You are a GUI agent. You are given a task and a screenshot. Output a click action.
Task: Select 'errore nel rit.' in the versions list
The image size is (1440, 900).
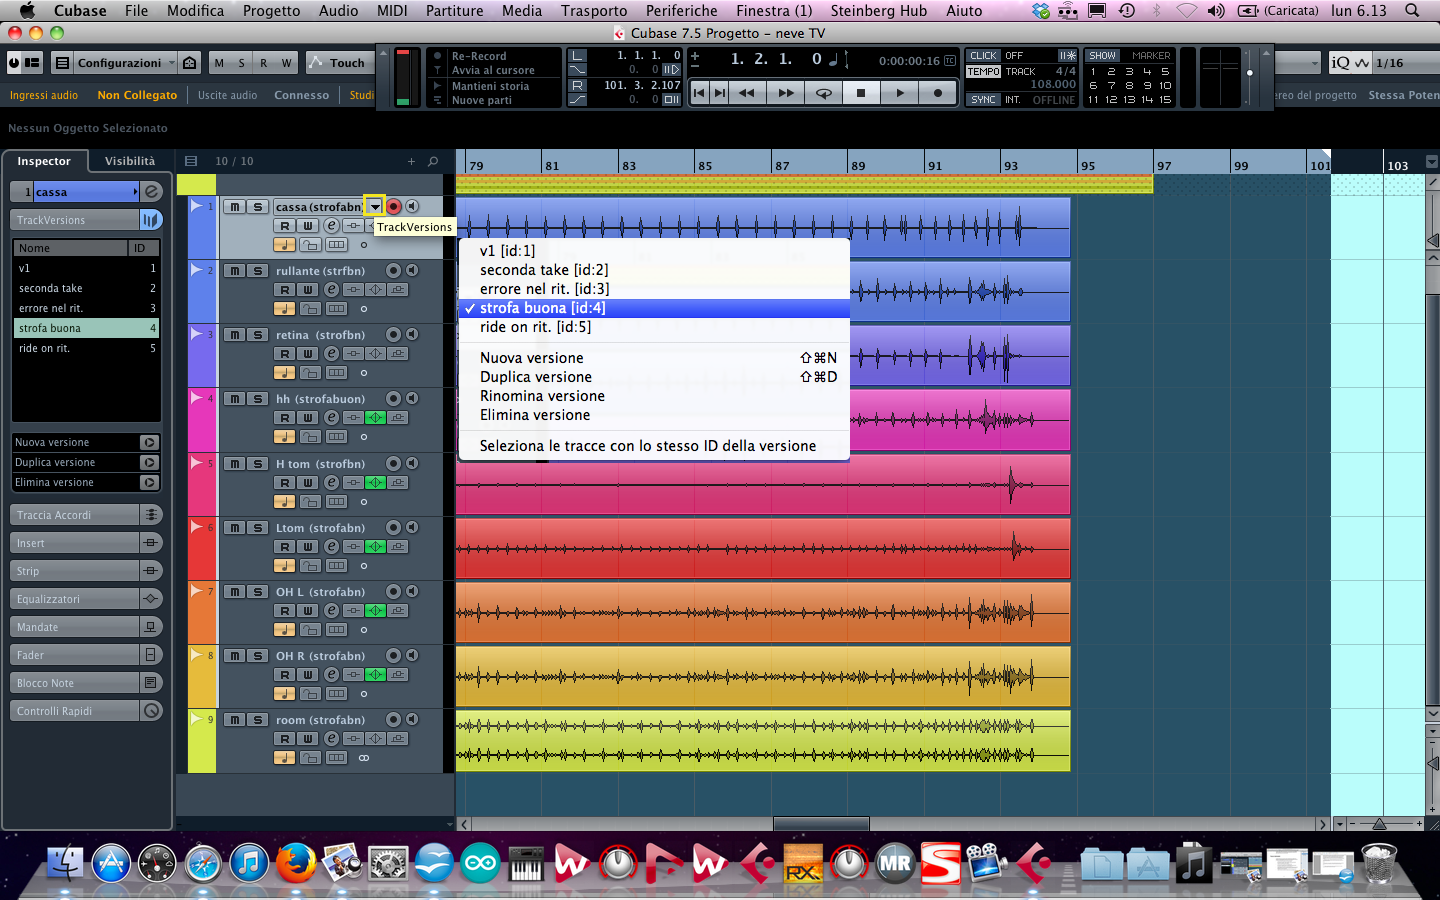tap(86, 308)
